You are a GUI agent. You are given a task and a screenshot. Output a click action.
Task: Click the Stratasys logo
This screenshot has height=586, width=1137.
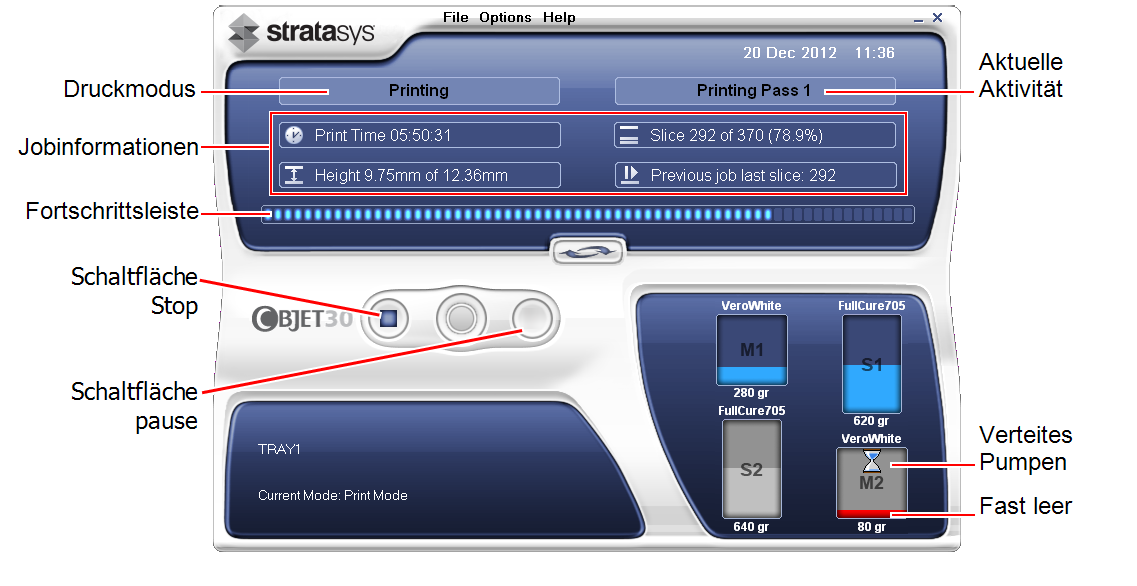(302, 33)
